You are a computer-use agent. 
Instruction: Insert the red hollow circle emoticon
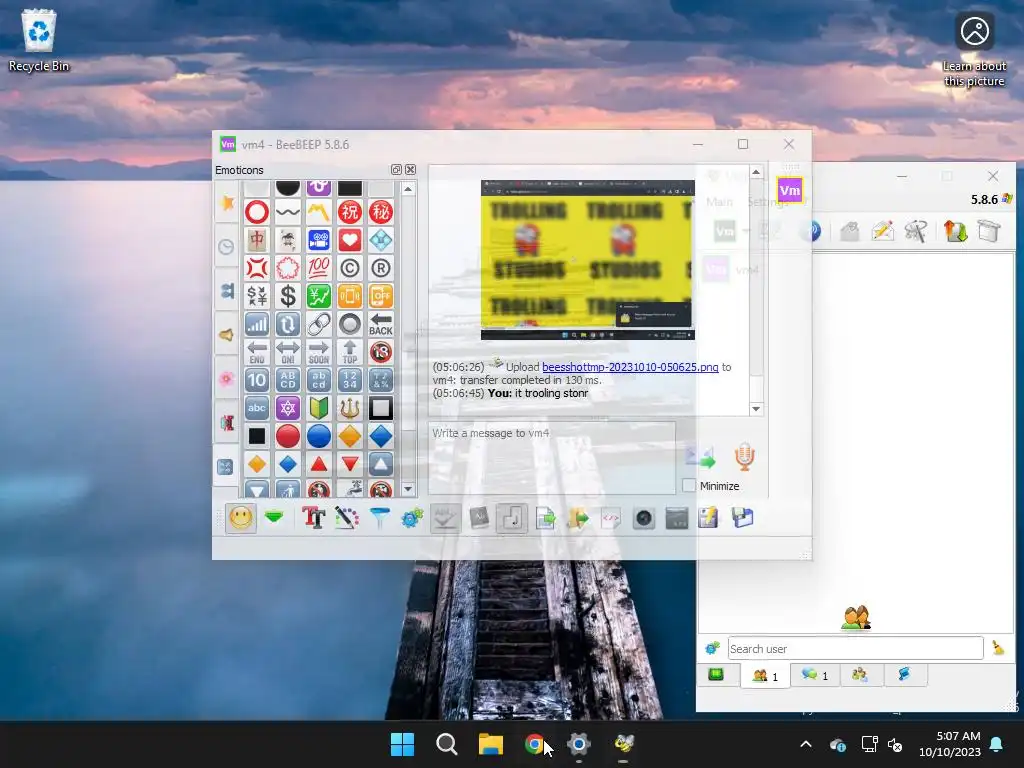click(257, 212)
